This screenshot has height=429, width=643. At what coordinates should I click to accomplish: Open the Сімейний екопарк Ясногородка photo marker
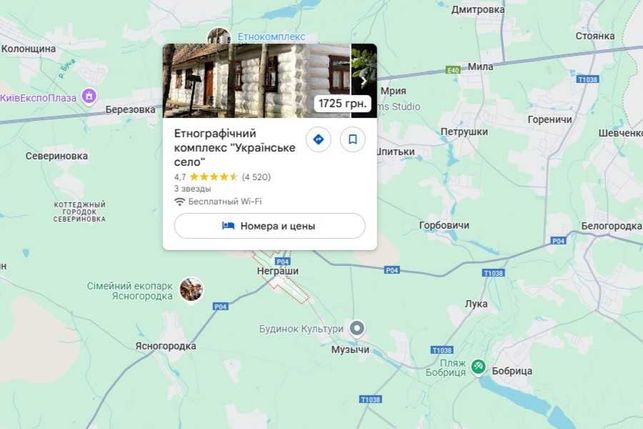coord(192,289)
